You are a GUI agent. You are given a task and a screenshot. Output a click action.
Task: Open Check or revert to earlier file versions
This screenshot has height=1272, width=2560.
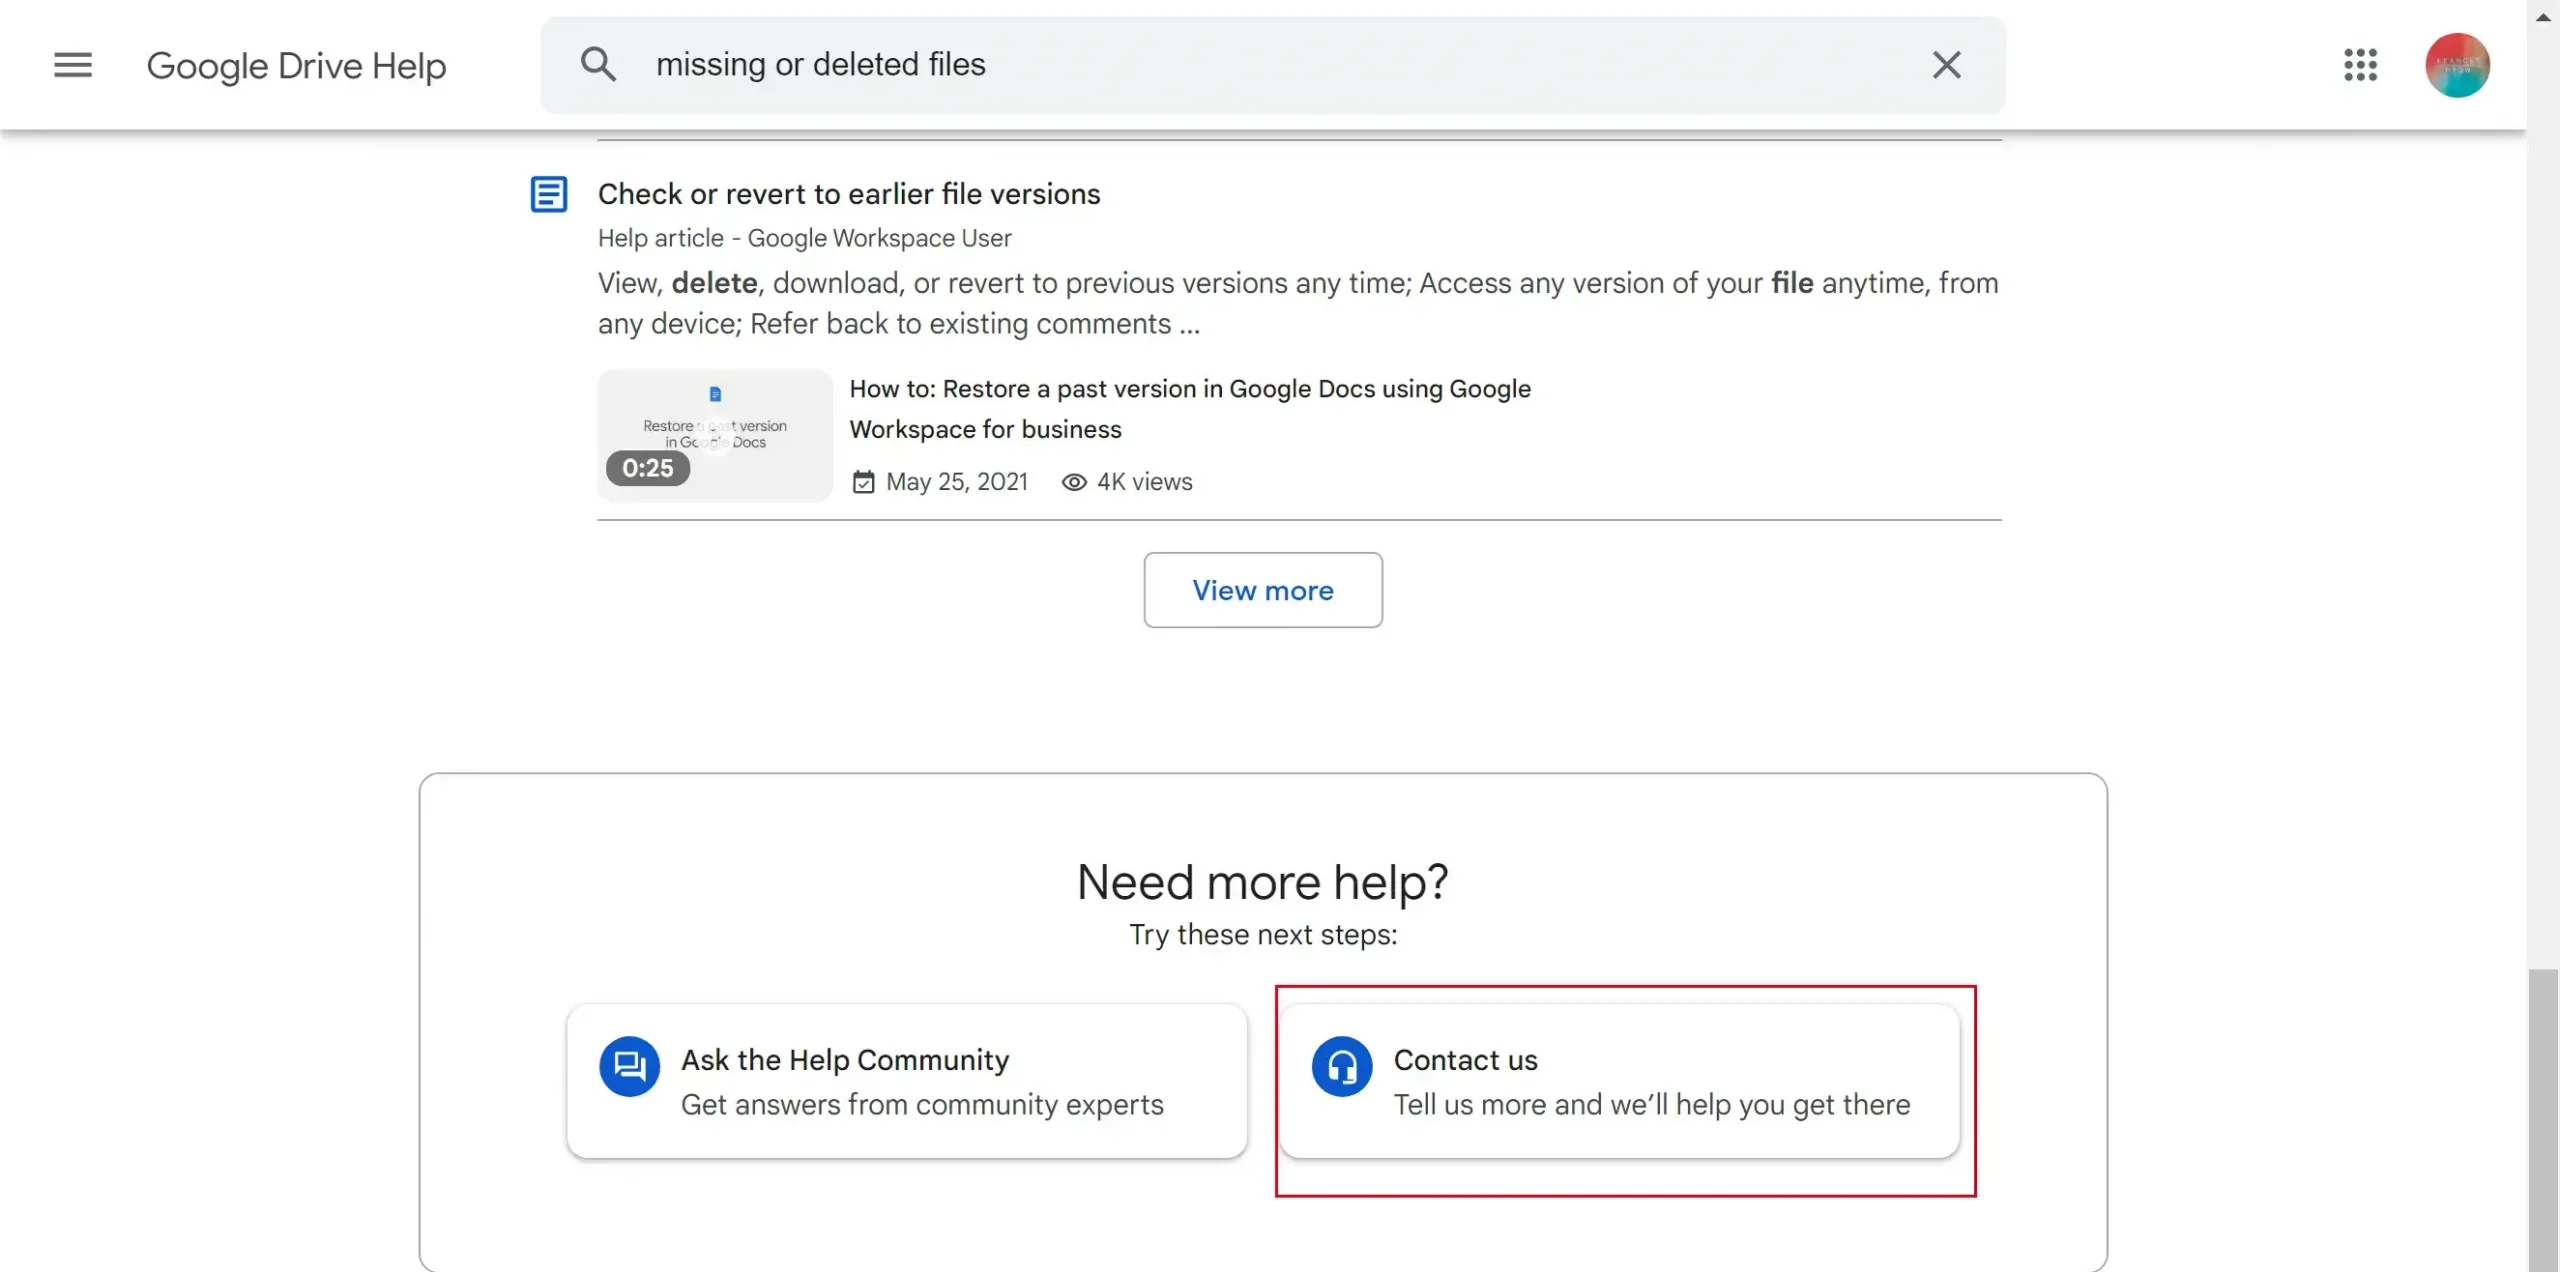coord(849,194)
